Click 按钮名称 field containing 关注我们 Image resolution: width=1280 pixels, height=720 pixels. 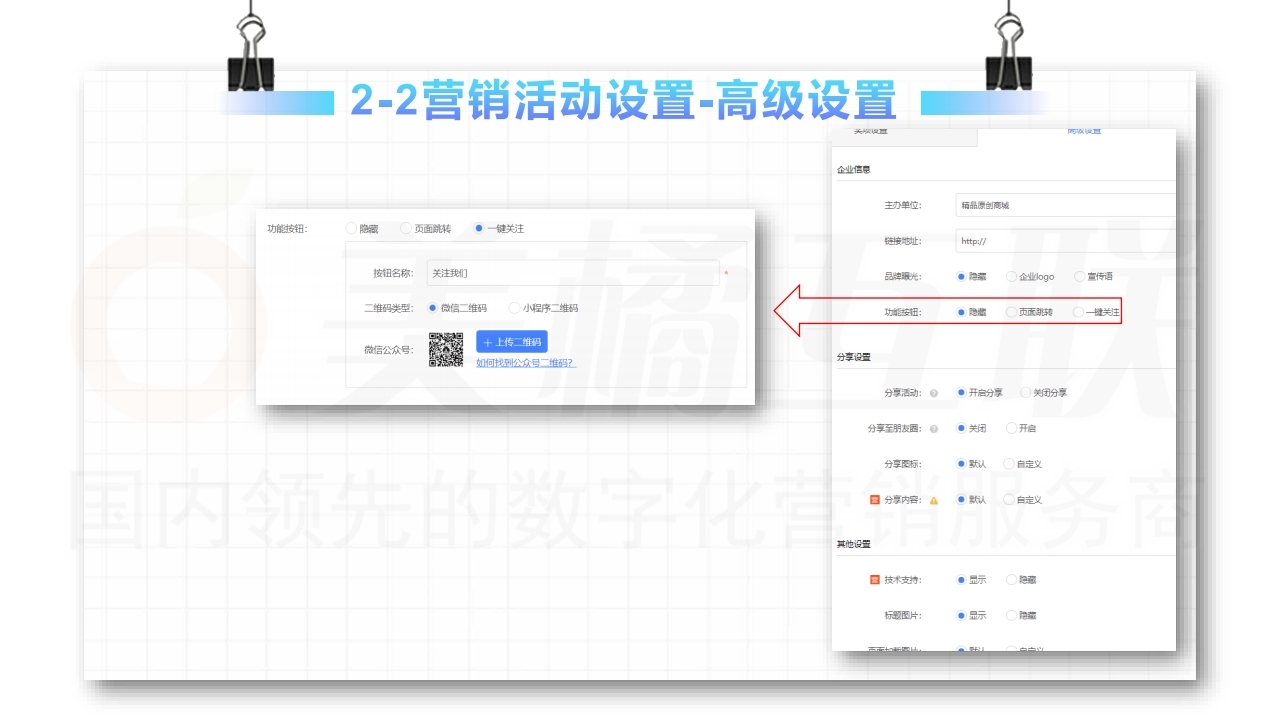point(573,273)
